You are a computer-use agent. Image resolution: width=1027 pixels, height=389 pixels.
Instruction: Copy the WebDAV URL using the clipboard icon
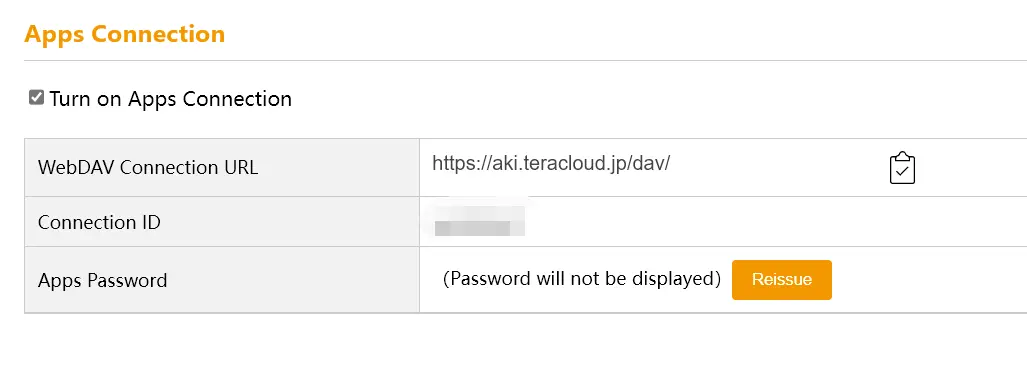tap(902, 168)
